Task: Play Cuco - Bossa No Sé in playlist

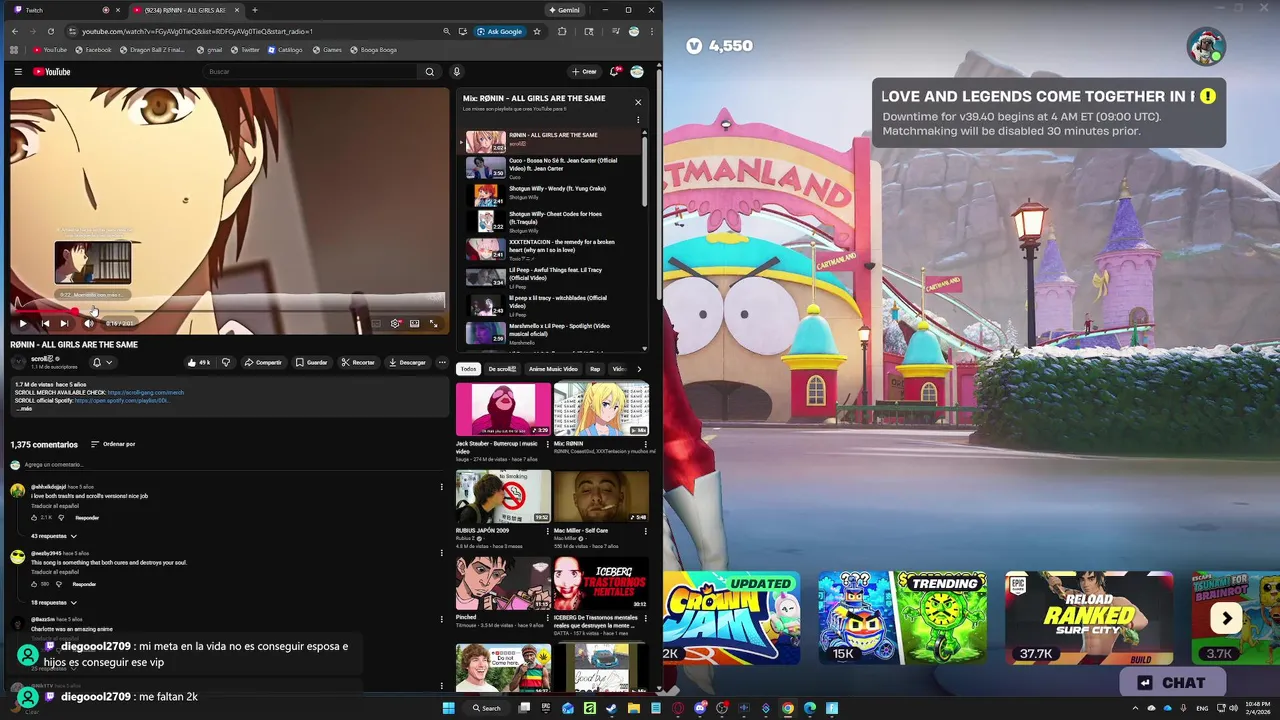Action: [x=550, y=167]
